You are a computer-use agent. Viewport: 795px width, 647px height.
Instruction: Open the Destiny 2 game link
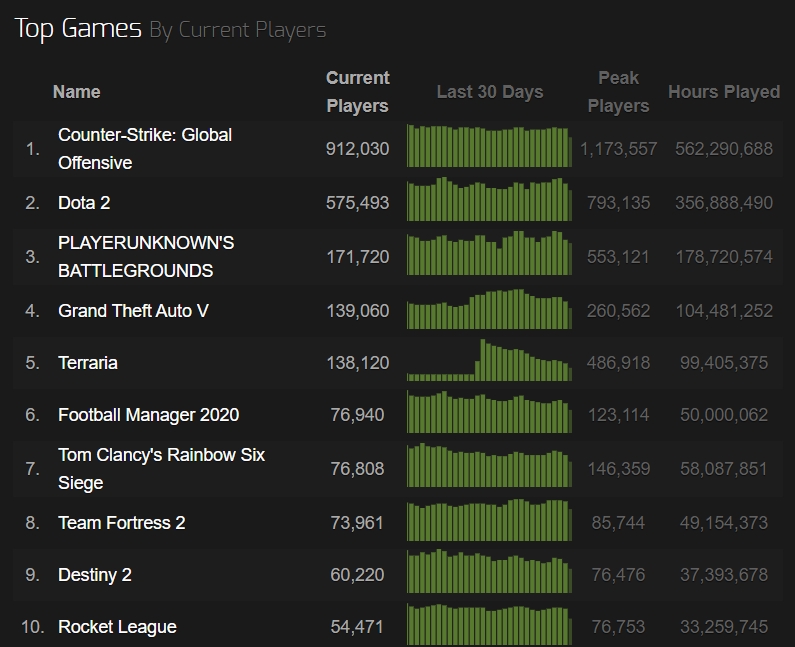click(95, 575)
